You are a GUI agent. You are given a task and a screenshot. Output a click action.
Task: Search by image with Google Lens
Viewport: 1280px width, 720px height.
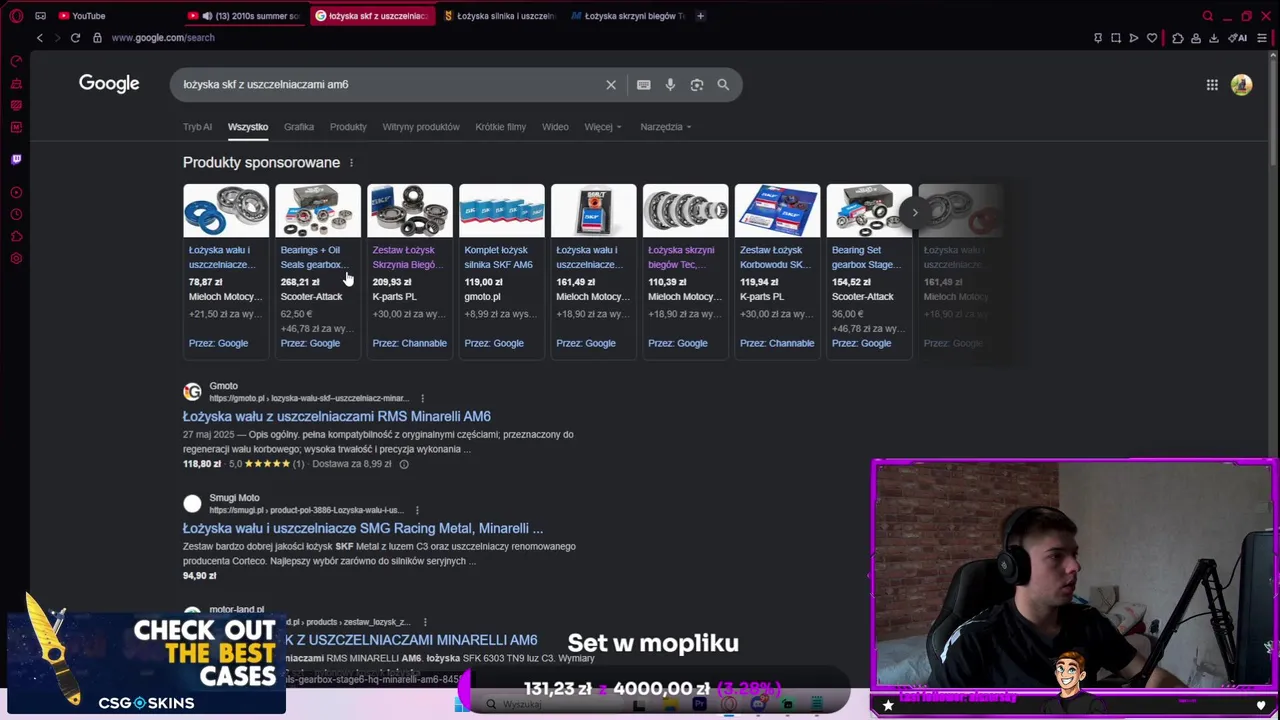(x=697, y=85)
